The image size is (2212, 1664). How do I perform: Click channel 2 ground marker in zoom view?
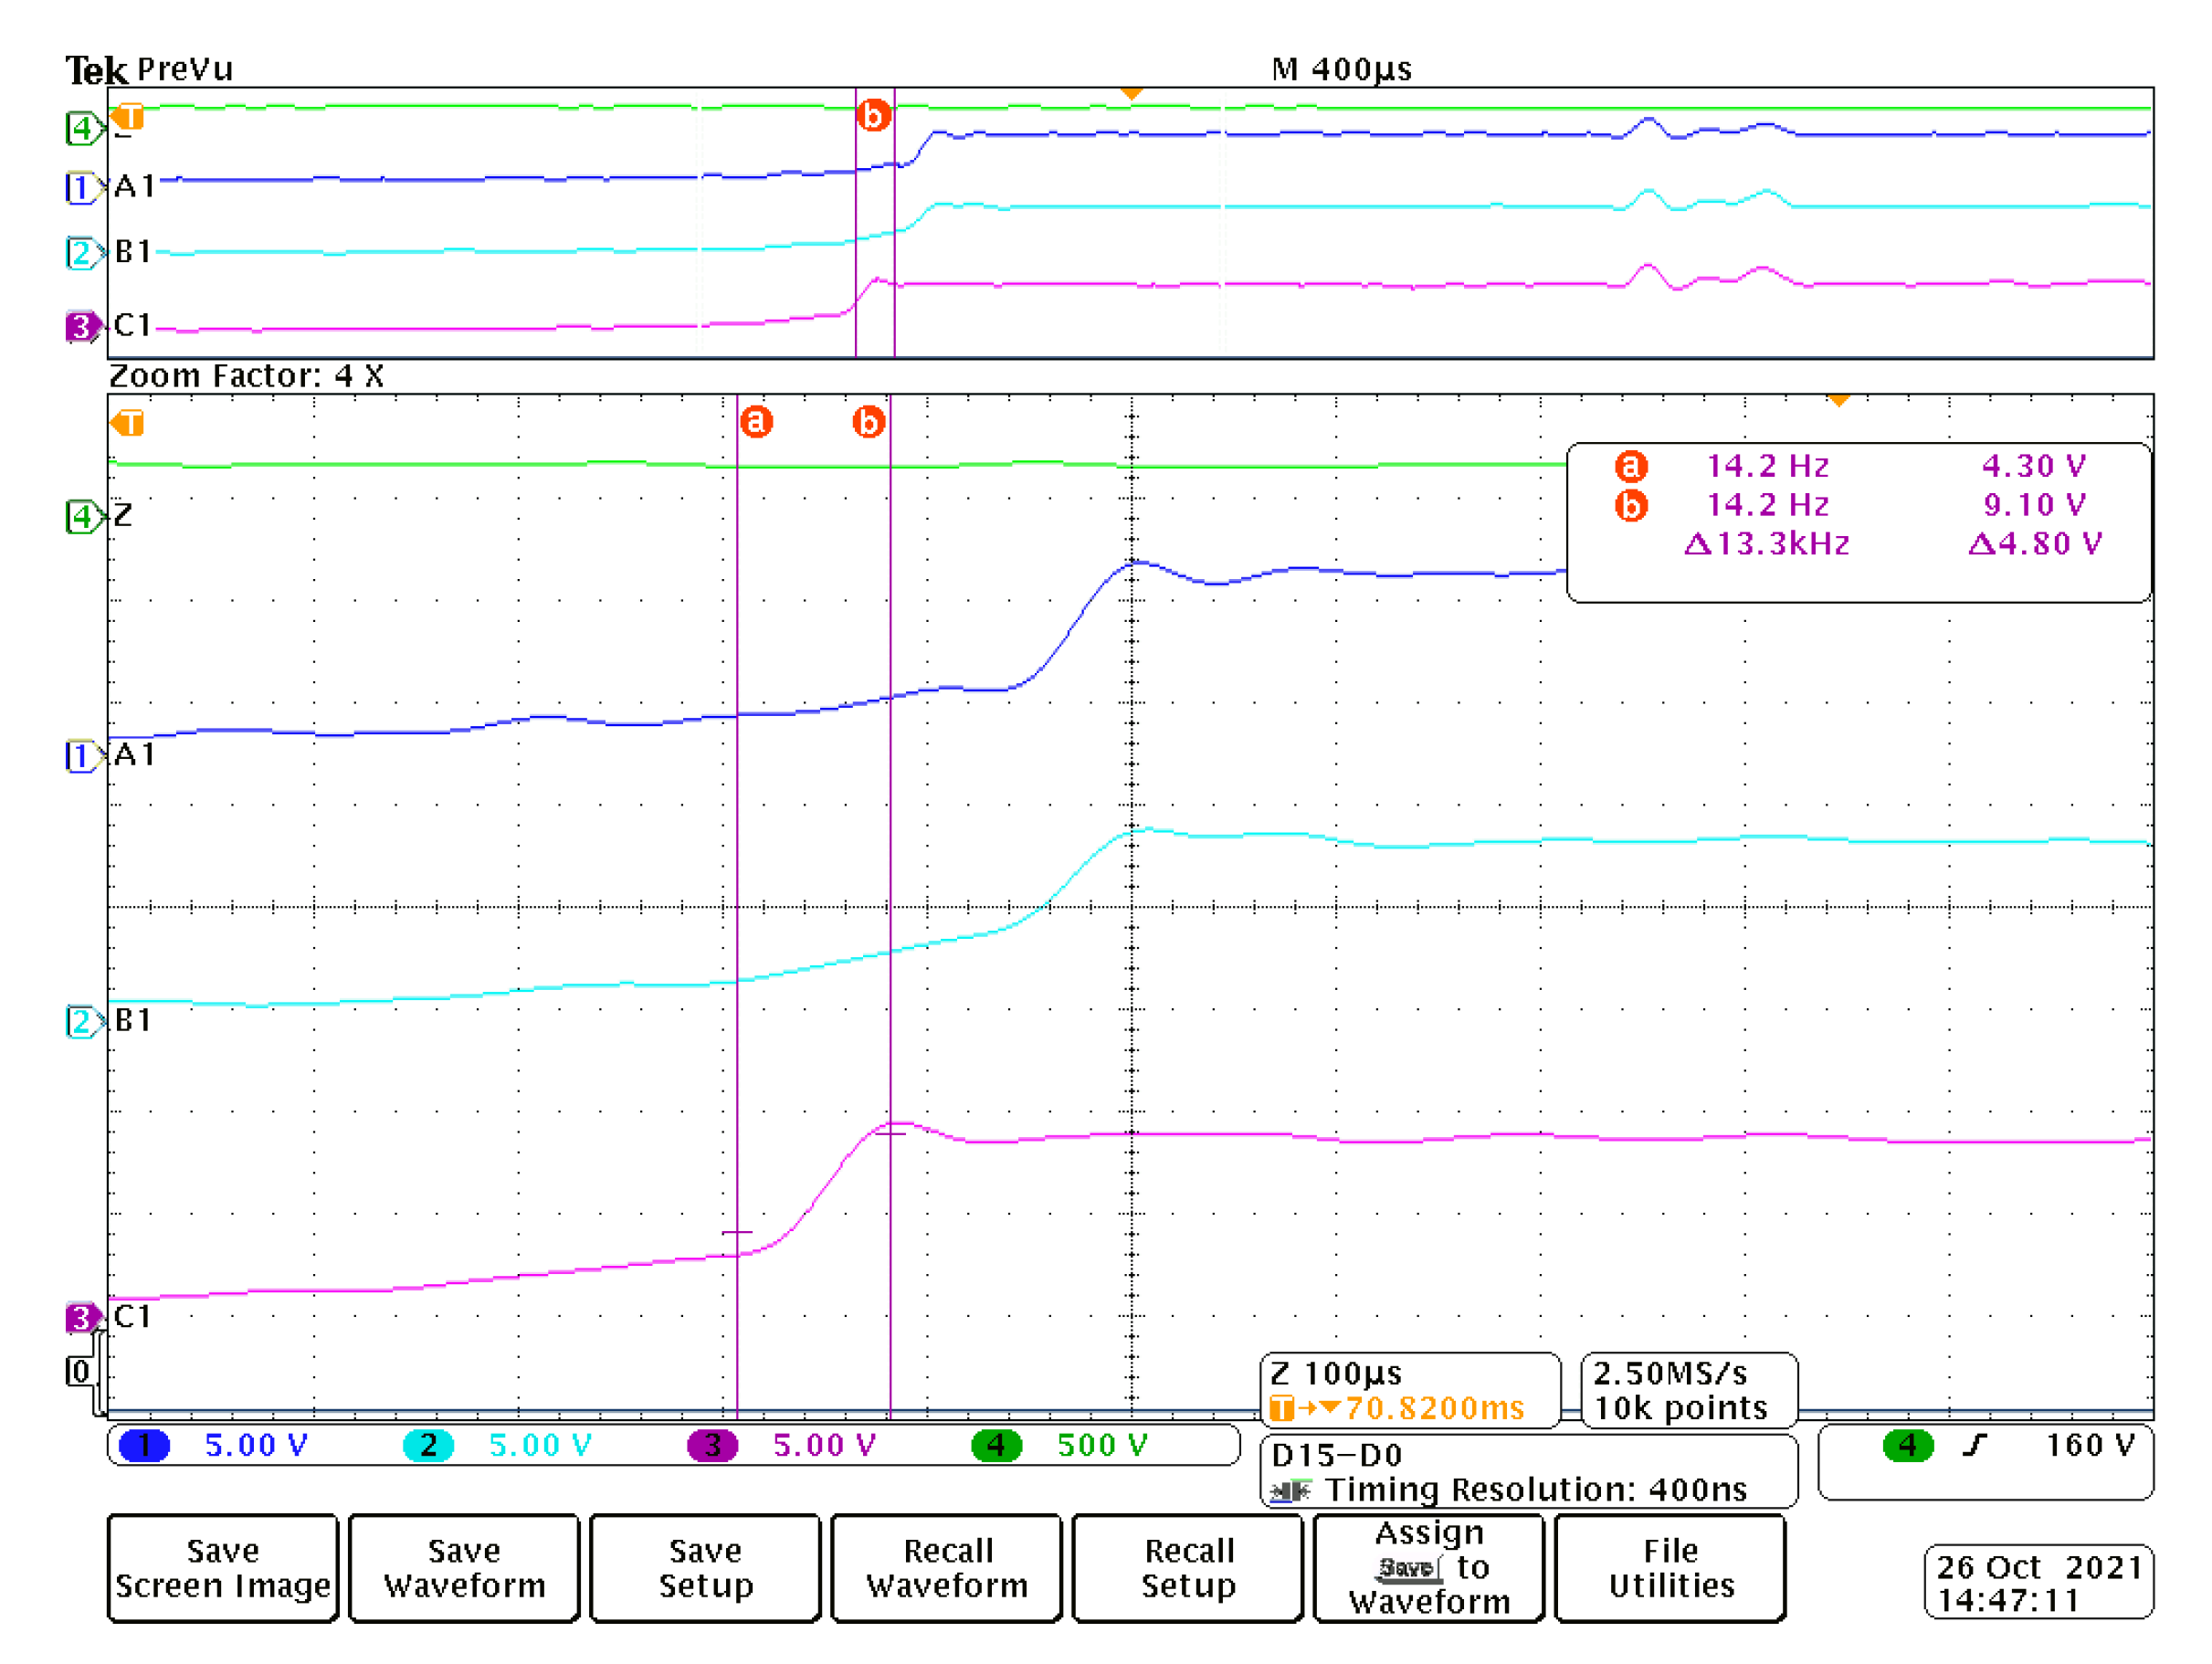click(82, 1022)
